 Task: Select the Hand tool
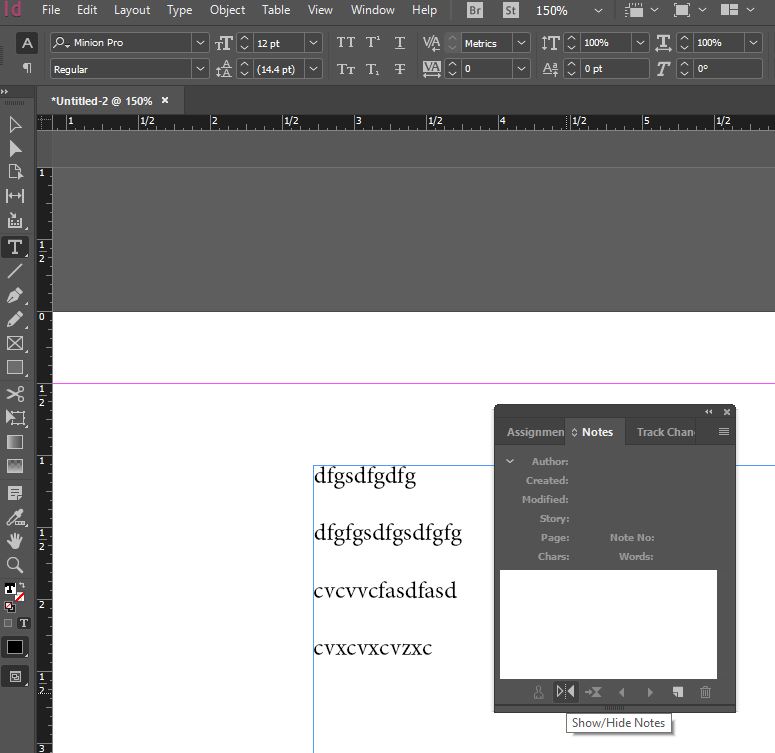15,541
